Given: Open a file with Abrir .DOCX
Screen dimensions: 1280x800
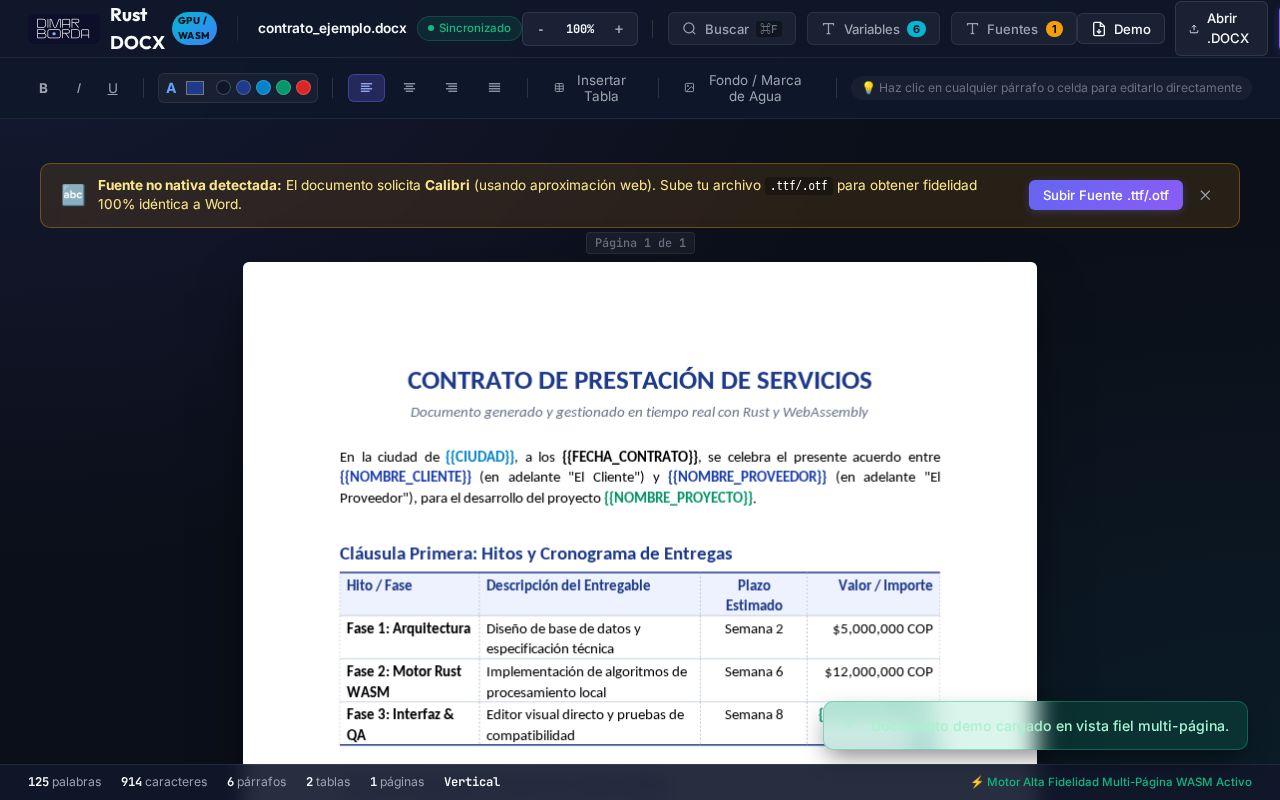Looking at the screenshot, I should [x=1221, y=29].
